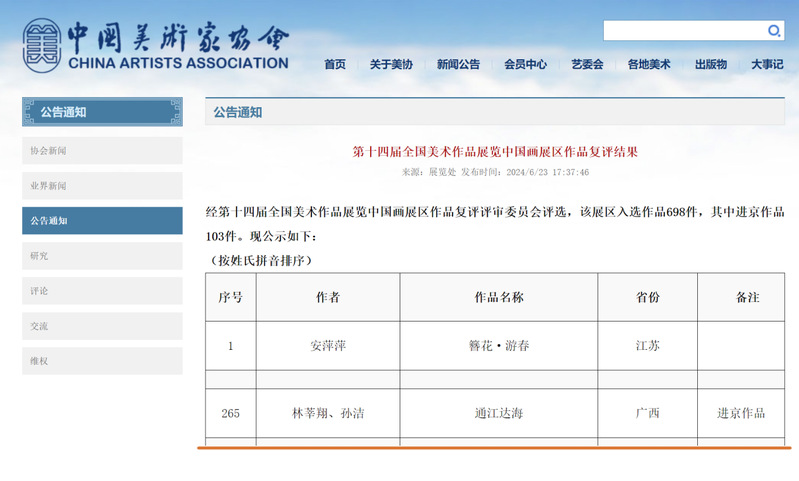Open the 艺委会 menu item

click(x=587, y=64)
